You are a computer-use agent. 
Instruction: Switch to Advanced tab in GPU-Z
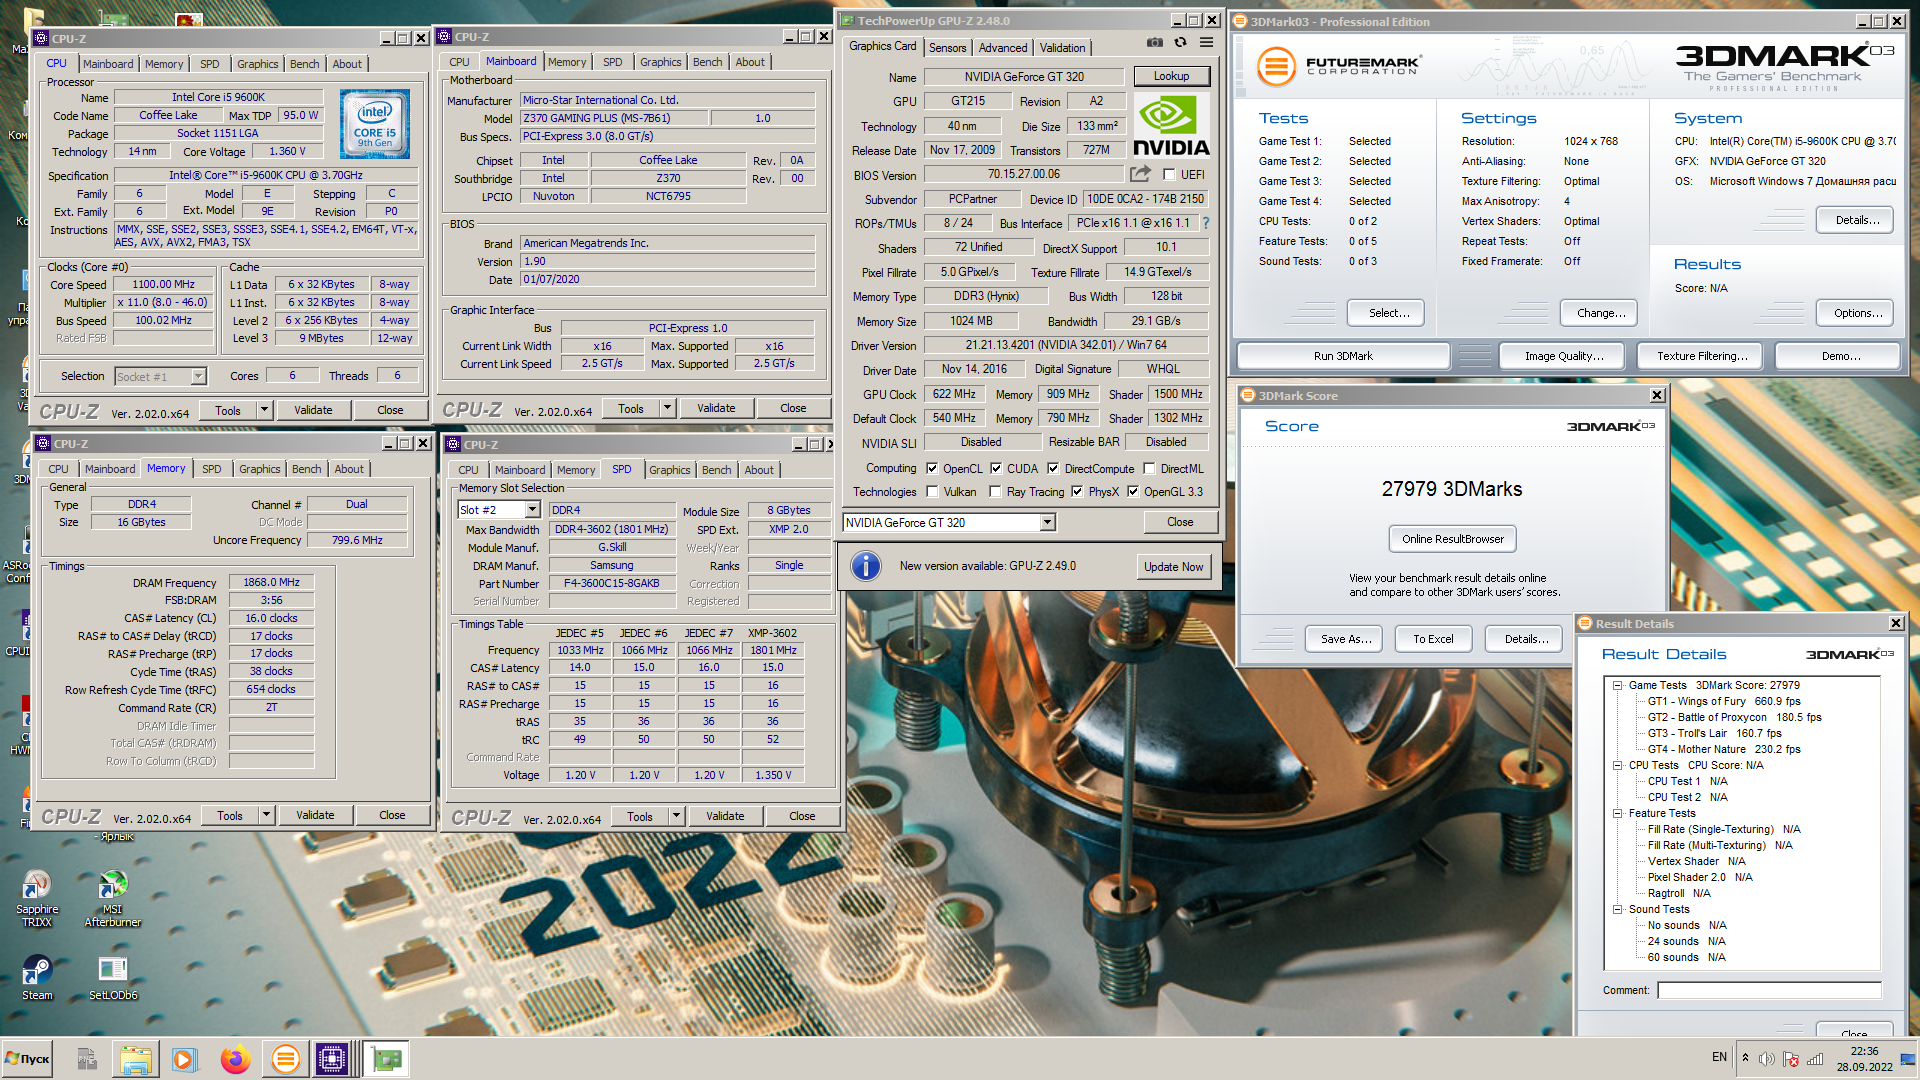click(1002, 48)
